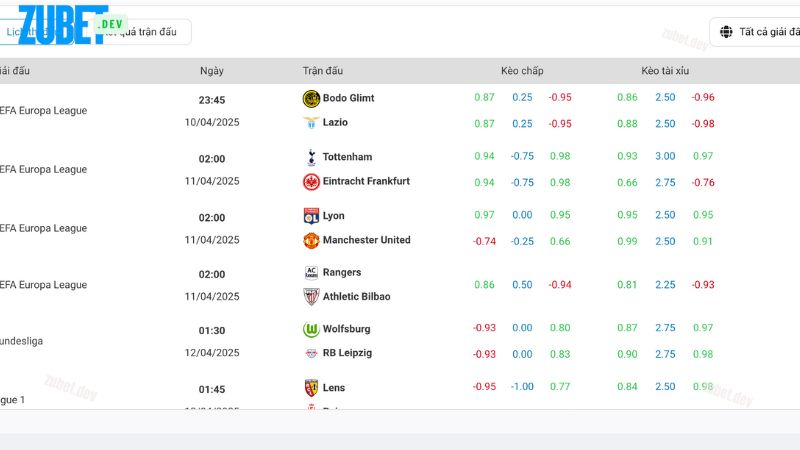Screen dimensions: 800x450
Task: Click the Manchester United crest
Action: 311,240
